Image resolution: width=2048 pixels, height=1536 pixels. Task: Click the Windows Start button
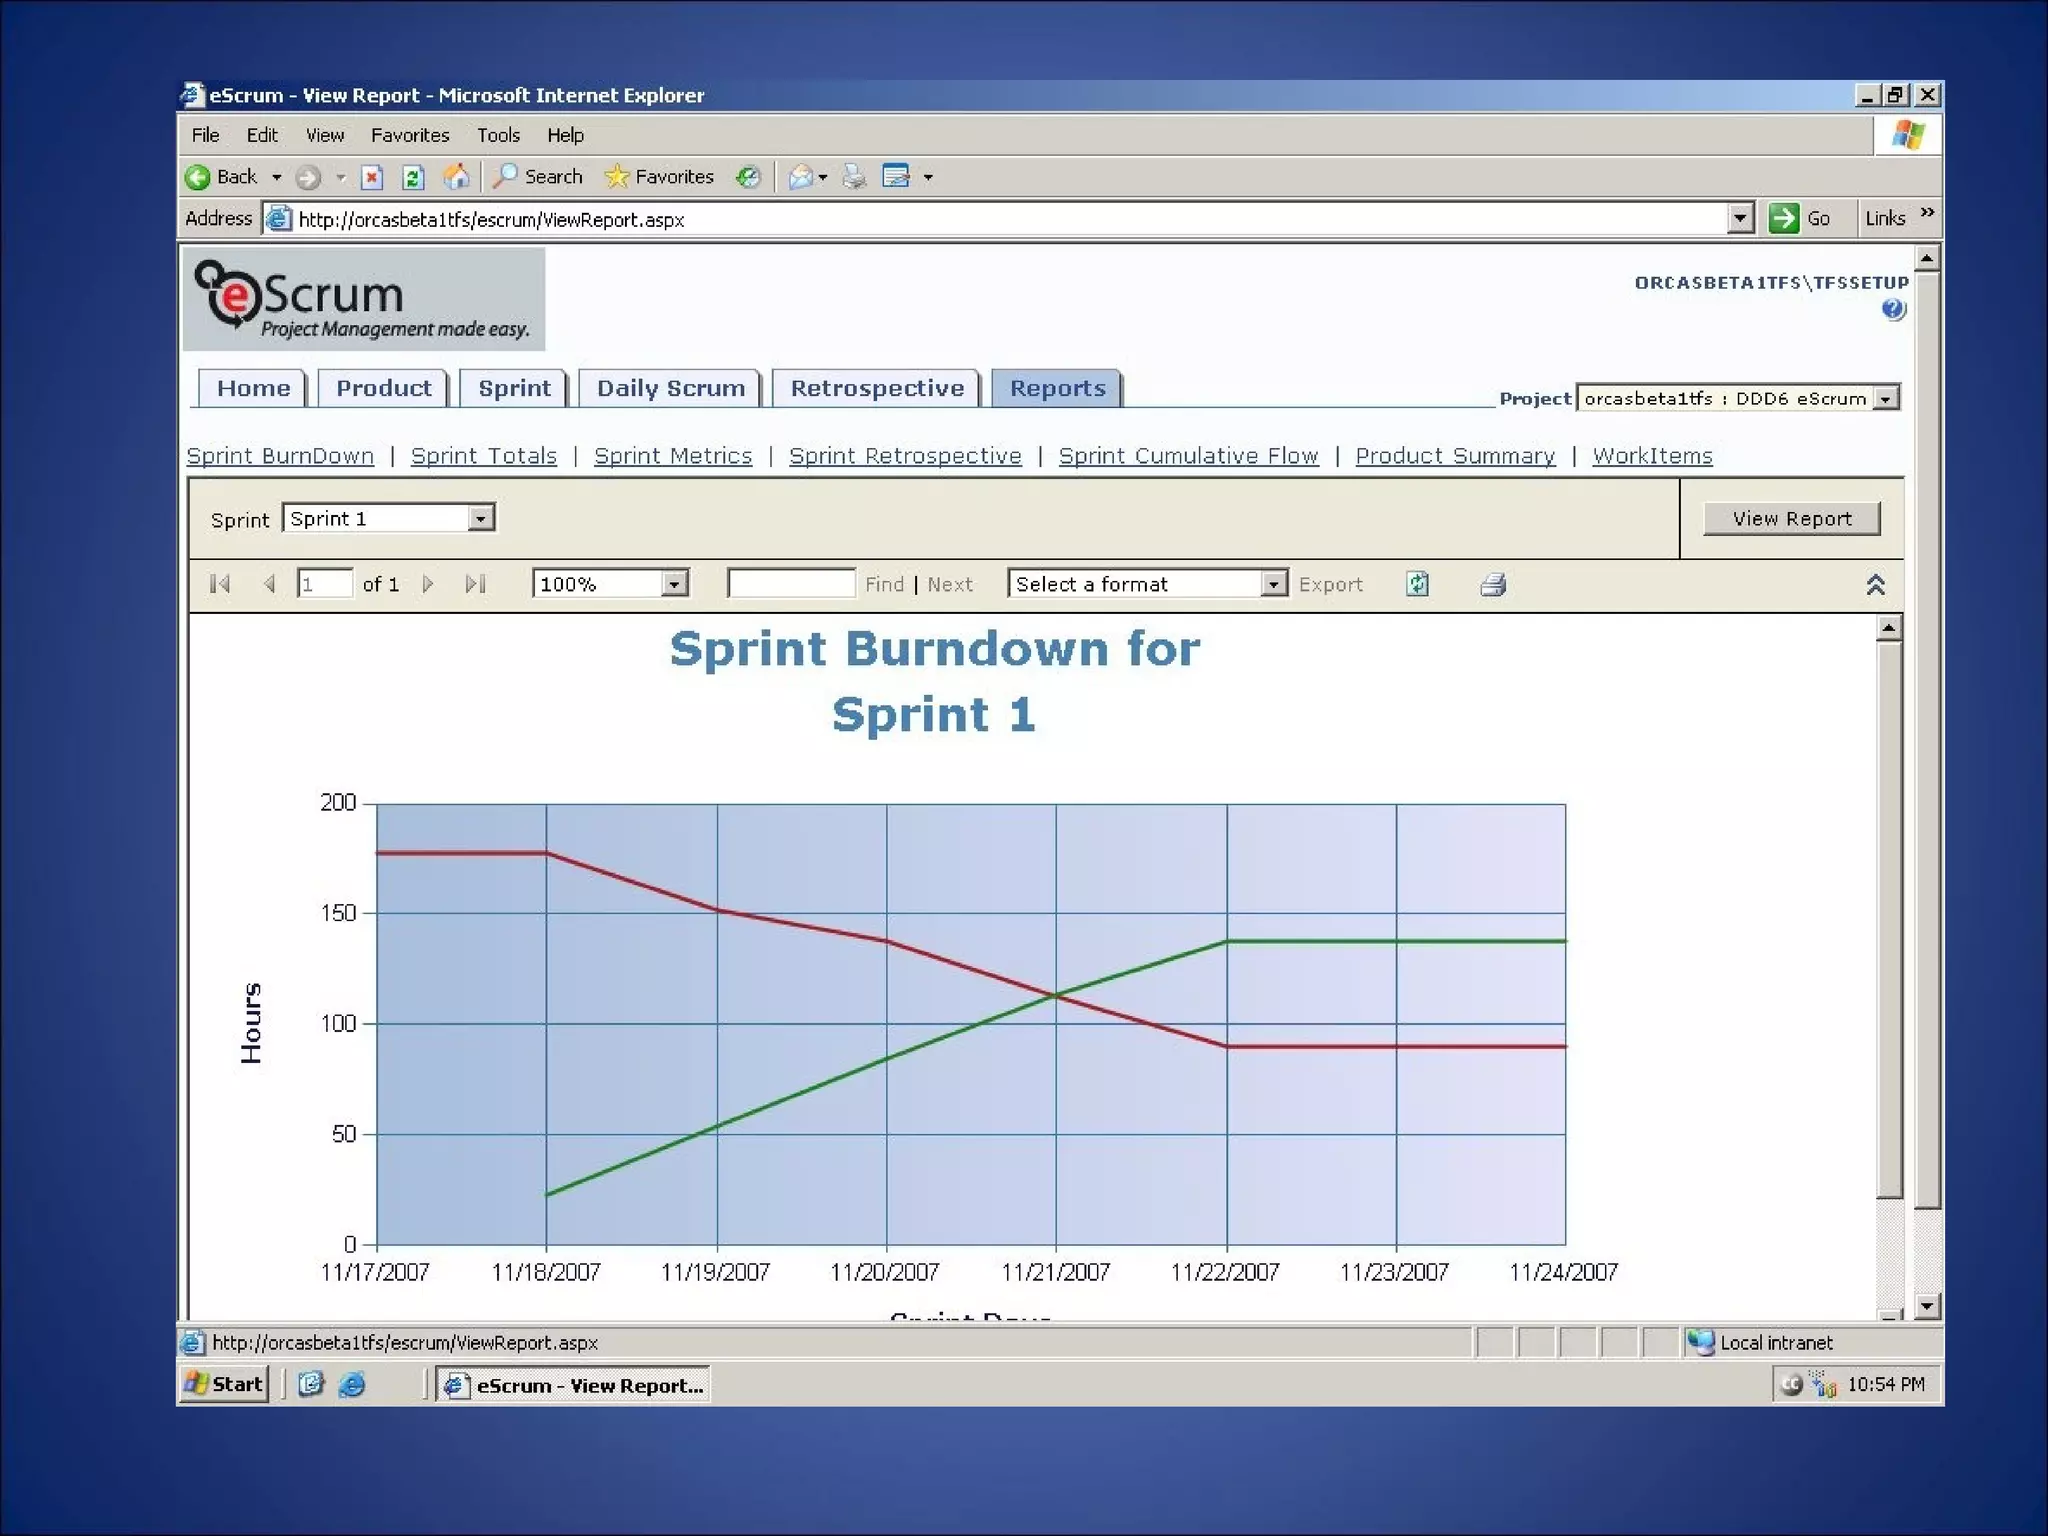point(225,1384)
